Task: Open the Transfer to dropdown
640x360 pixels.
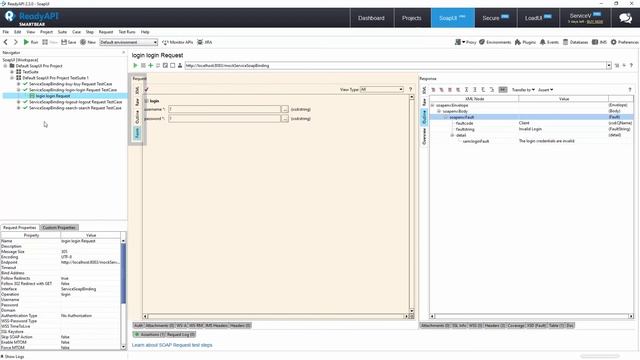Action: point(523,89)
